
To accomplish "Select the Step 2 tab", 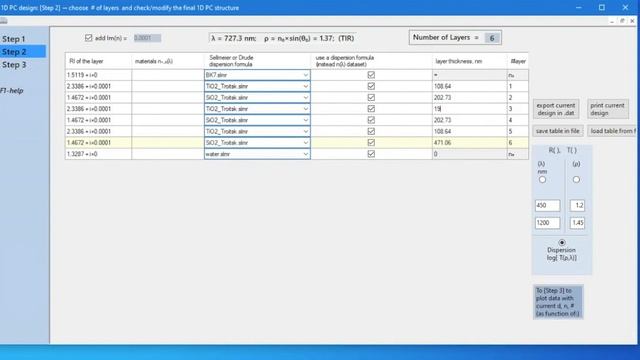I will (x=22, y=52).
